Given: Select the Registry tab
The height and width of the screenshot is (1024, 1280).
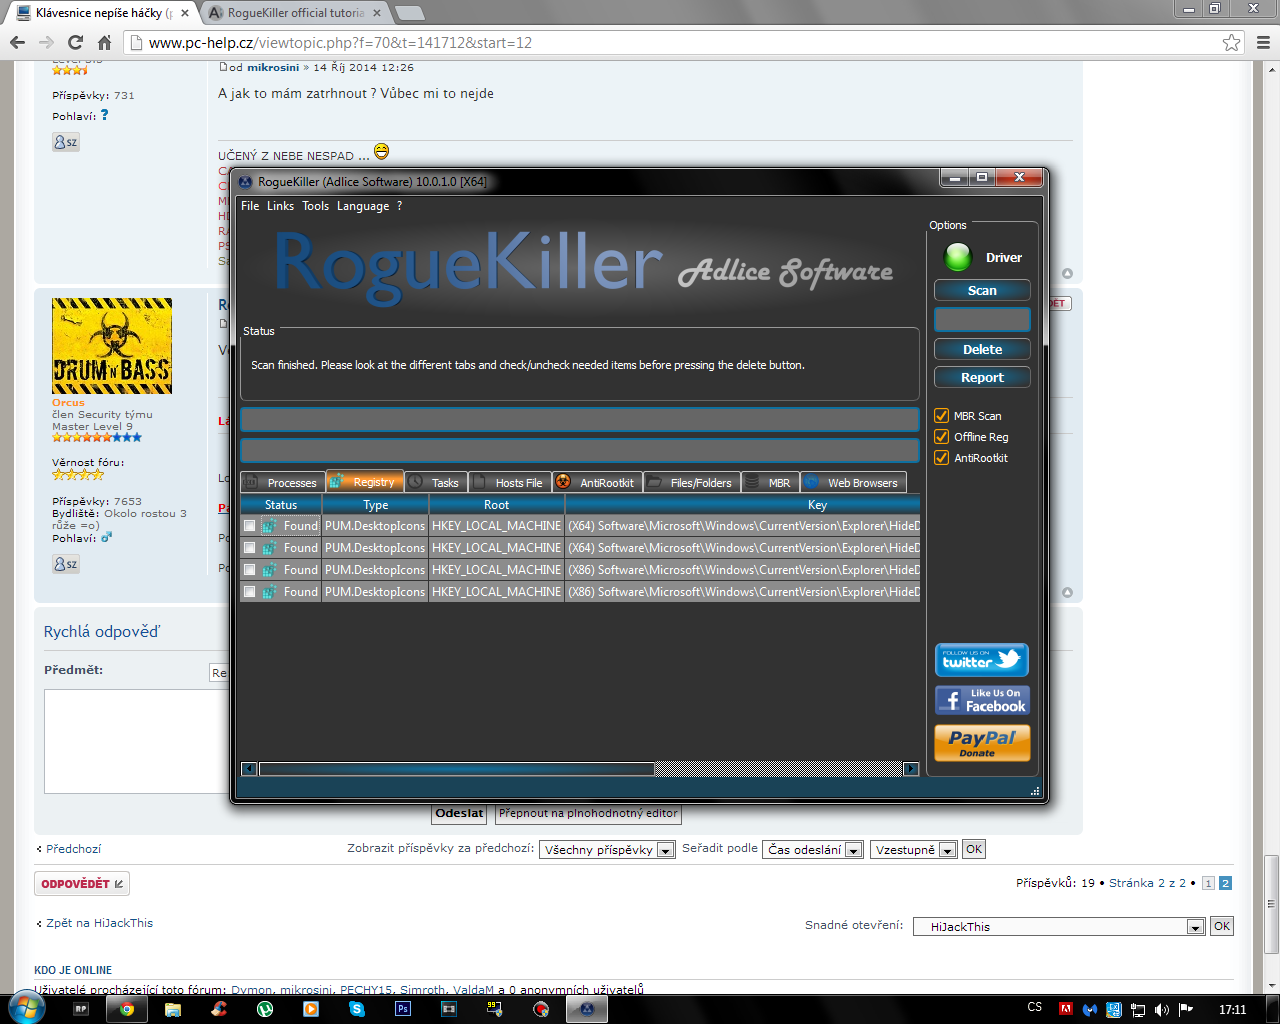Looking at the screenshot, I should [x=365, y=481].
